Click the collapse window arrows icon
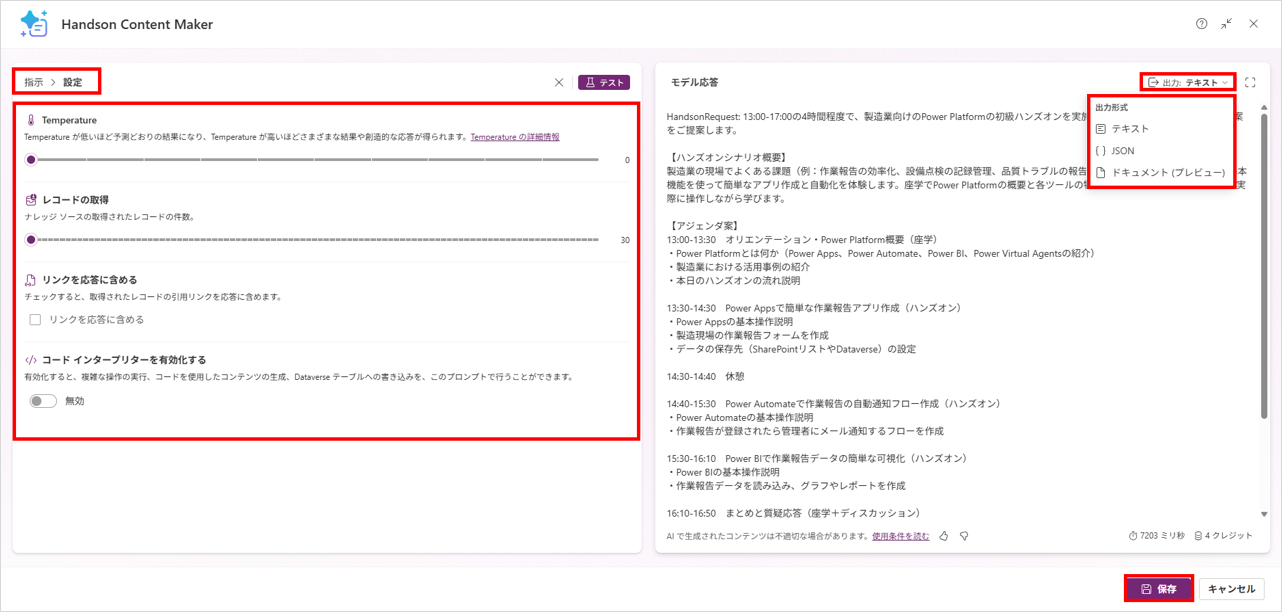 click(1227, 24)
